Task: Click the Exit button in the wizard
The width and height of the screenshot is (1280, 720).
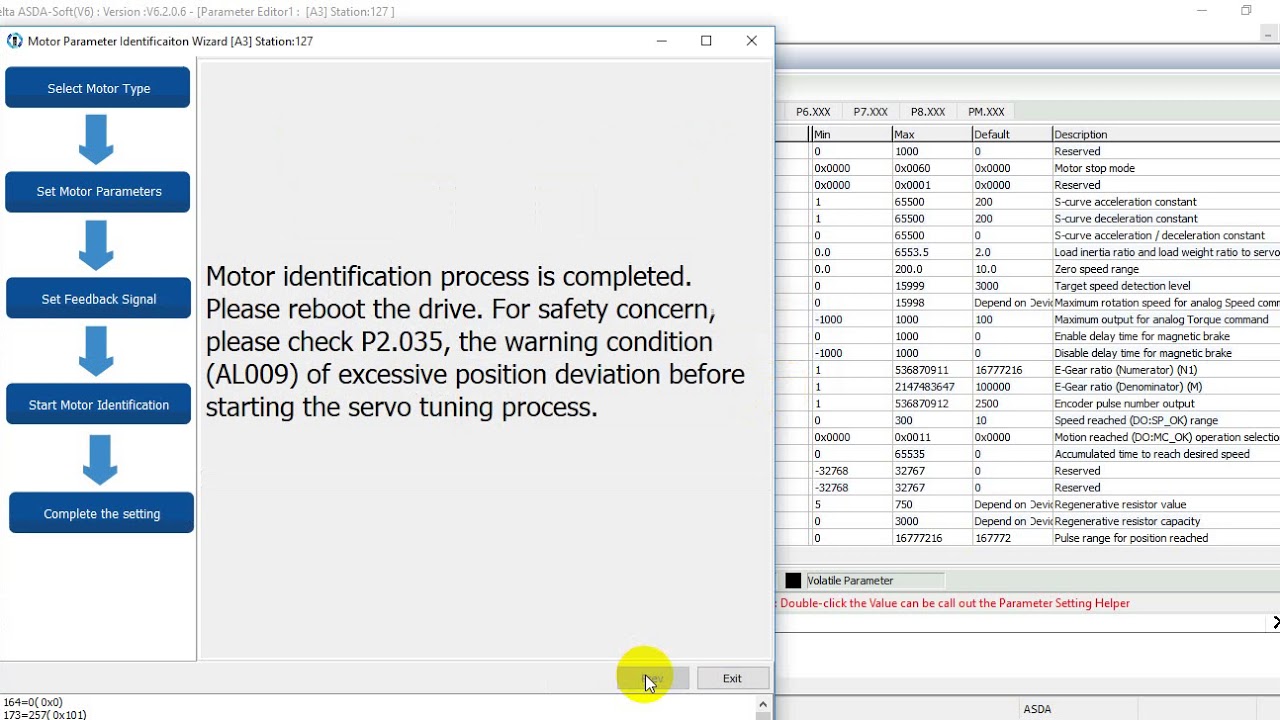Action: (732, 678)
